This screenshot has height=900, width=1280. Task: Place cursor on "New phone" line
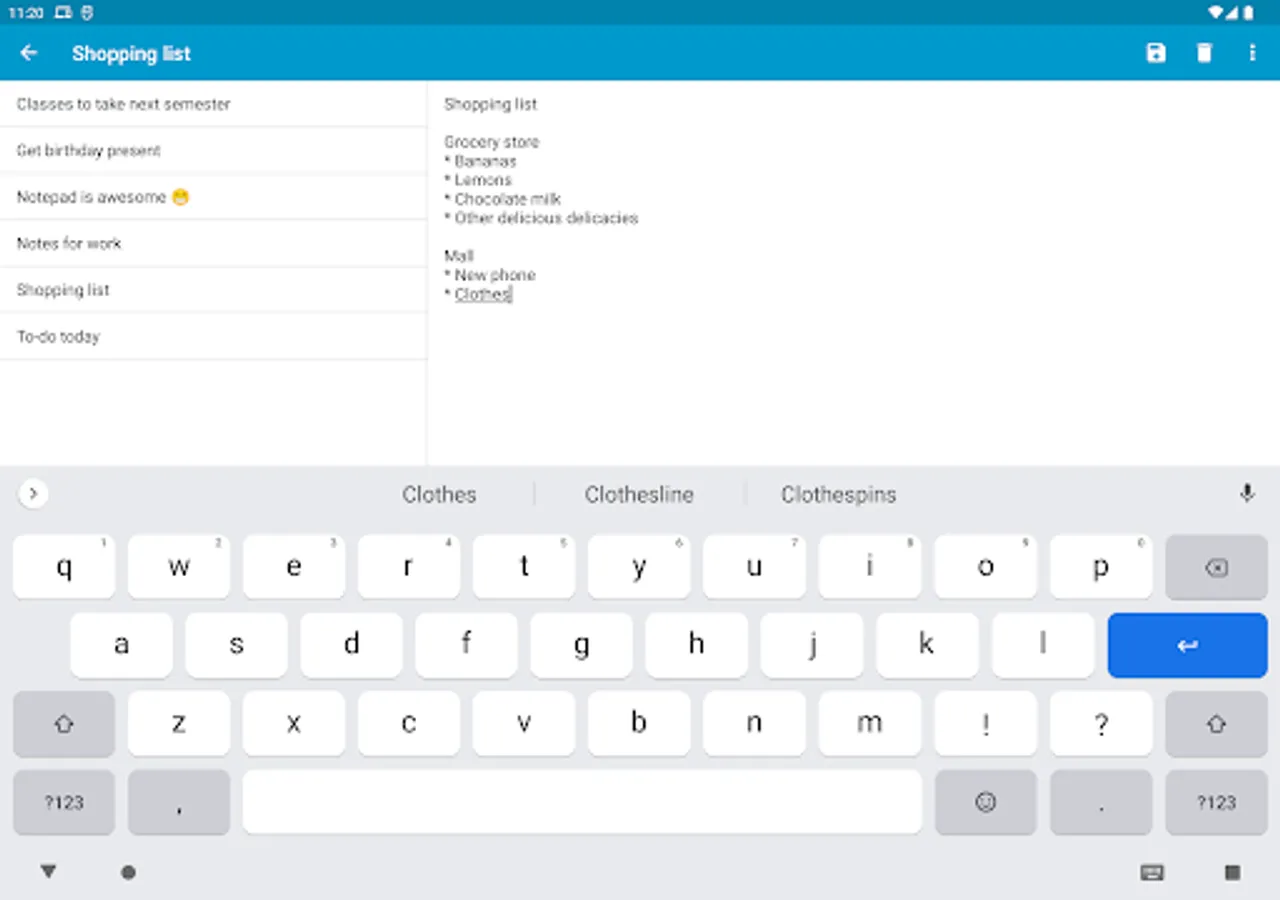point(490,275)
